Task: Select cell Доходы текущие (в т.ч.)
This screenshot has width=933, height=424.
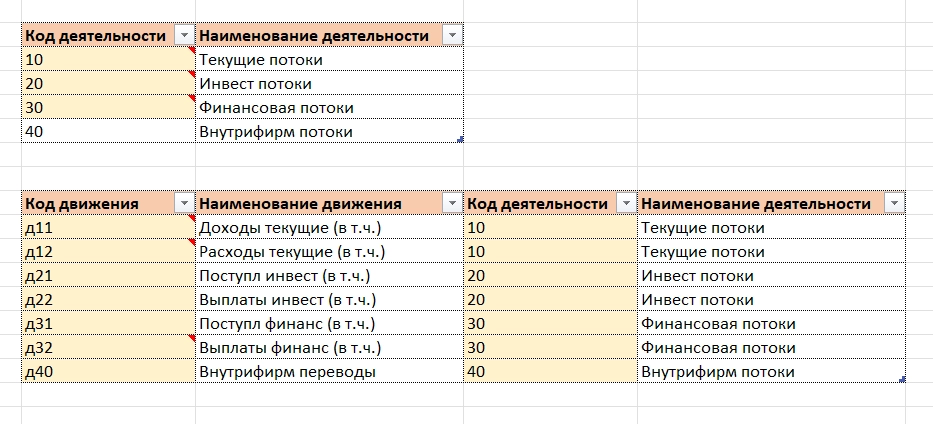Action: click(330, 228)
